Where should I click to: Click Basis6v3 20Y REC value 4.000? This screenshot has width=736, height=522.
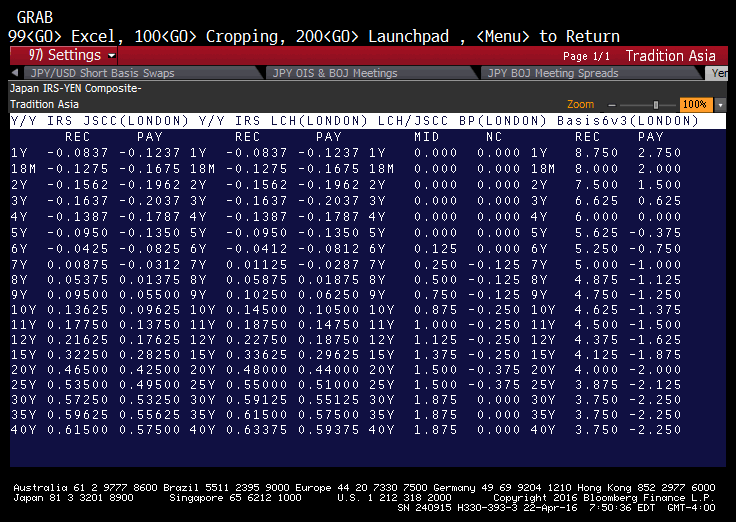pyautogui.click(x=596, y=370)
